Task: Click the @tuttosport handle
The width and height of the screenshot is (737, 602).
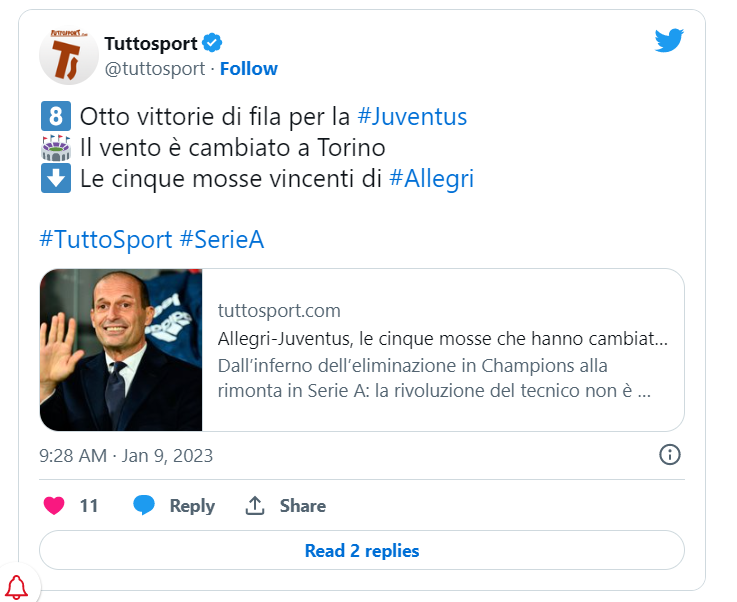Action: pos(155,69)
